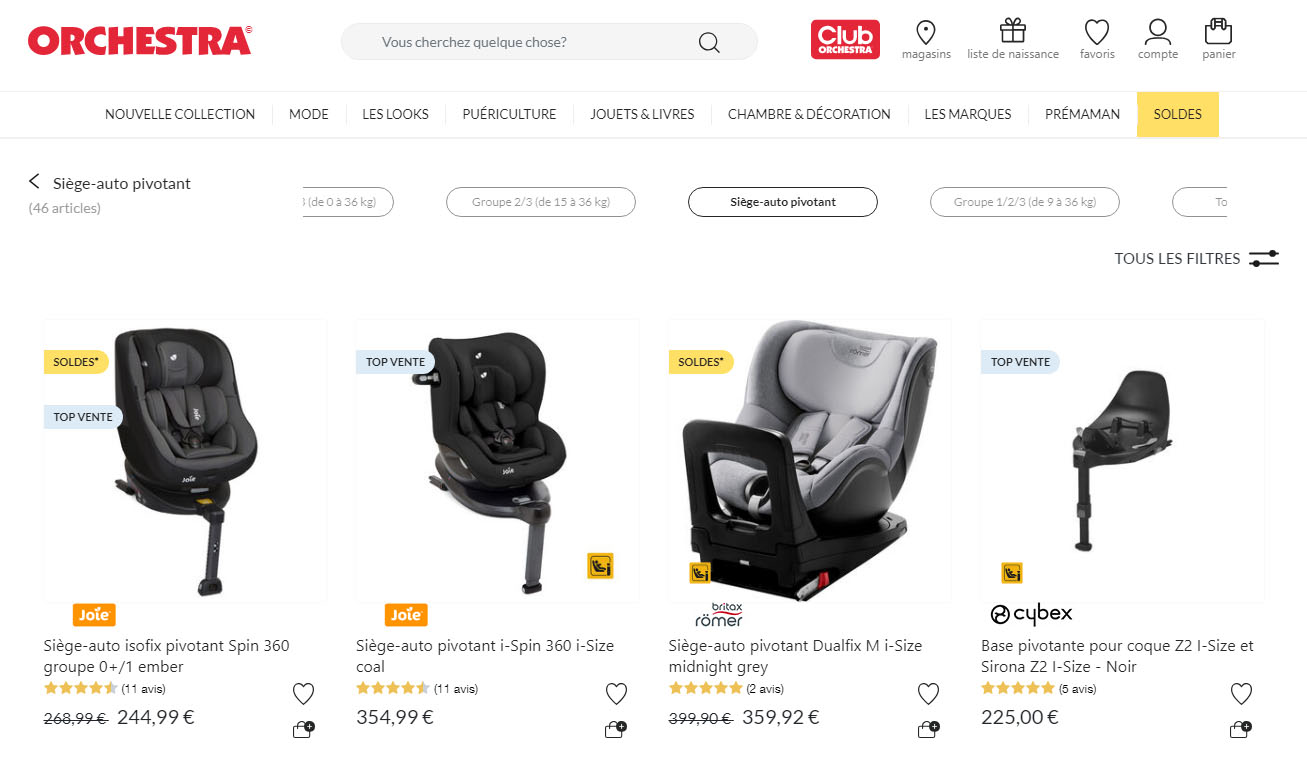
Task: Open the panier shopping bag icon
Action: click(x=1218, y=31)
